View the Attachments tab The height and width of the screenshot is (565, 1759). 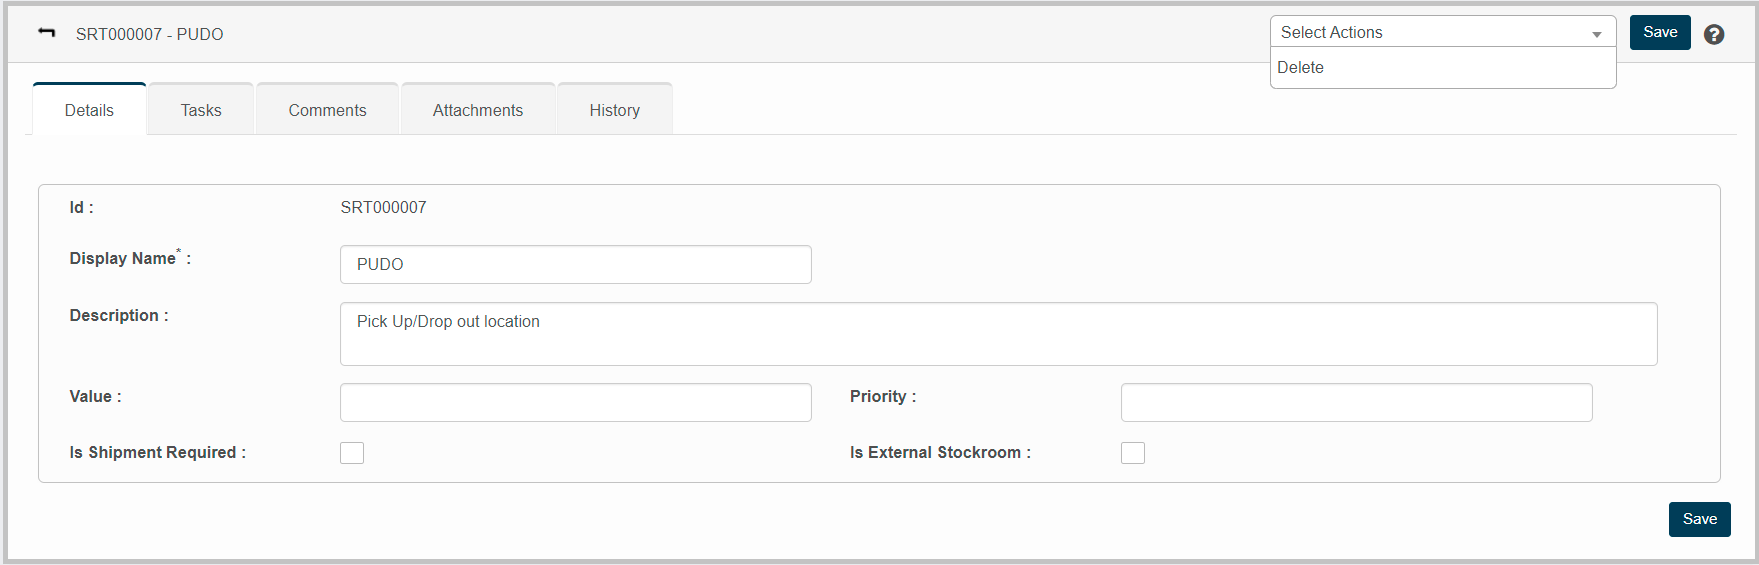point(477,110)
